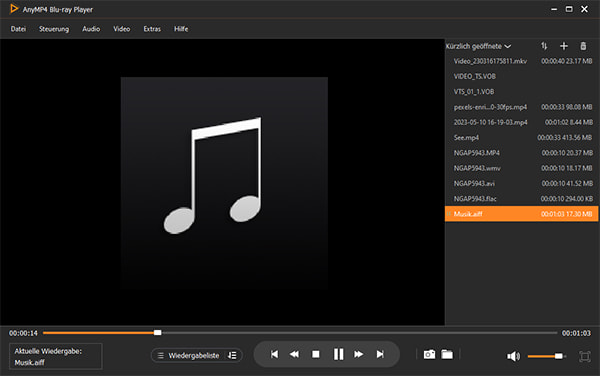The width and height of the screenshot is (600, 376).
Task: Take a snapshot with the camera icon
Action: [429, 355]
